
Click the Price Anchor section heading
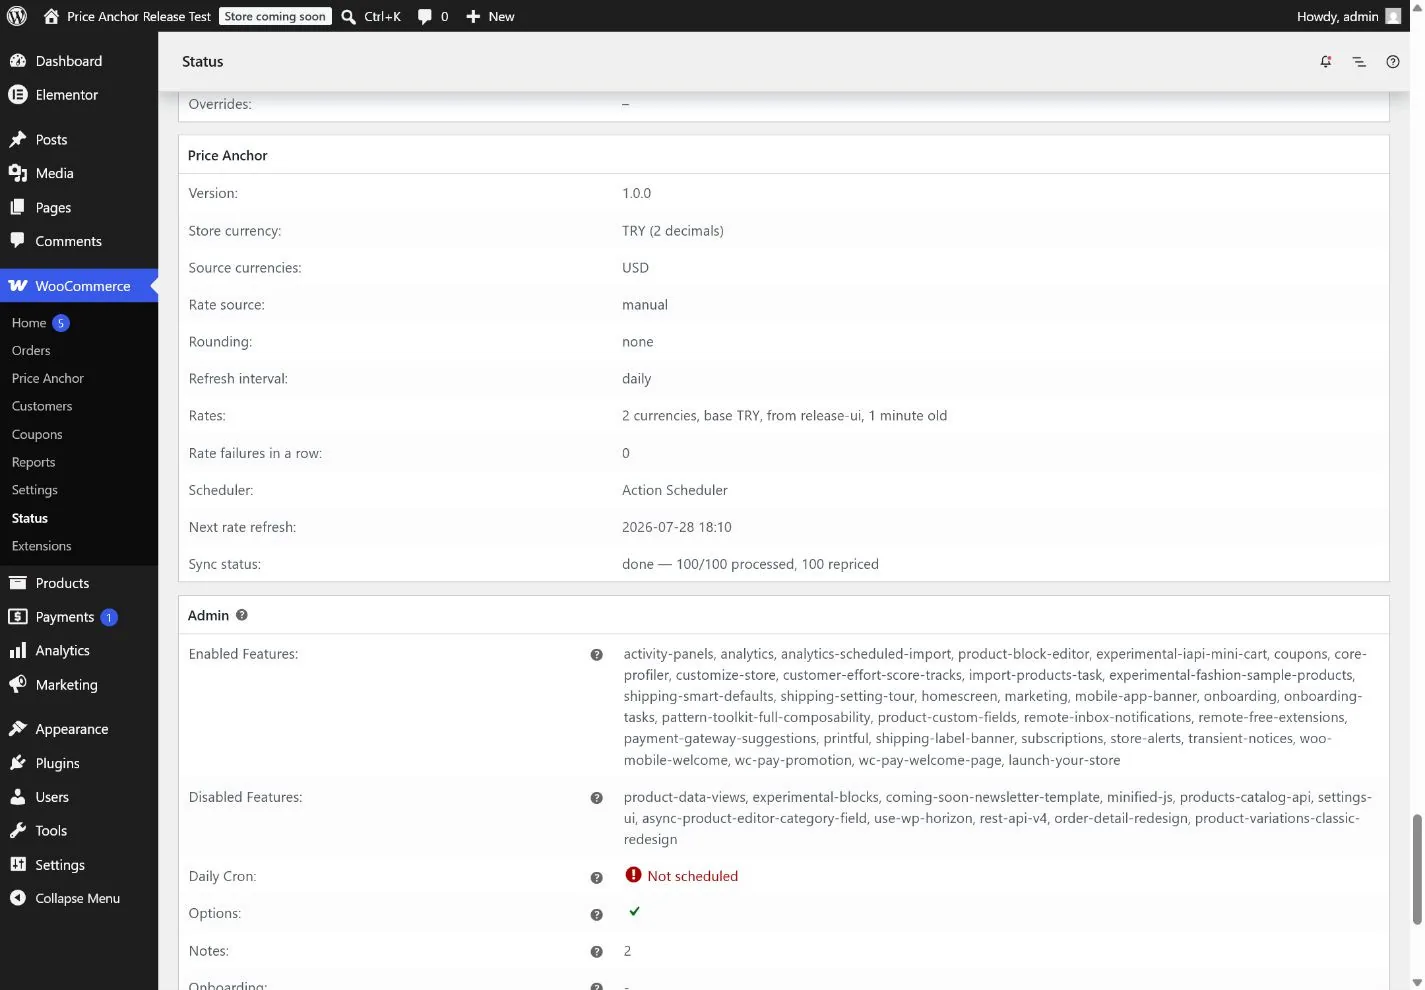[x=228, y=155]
